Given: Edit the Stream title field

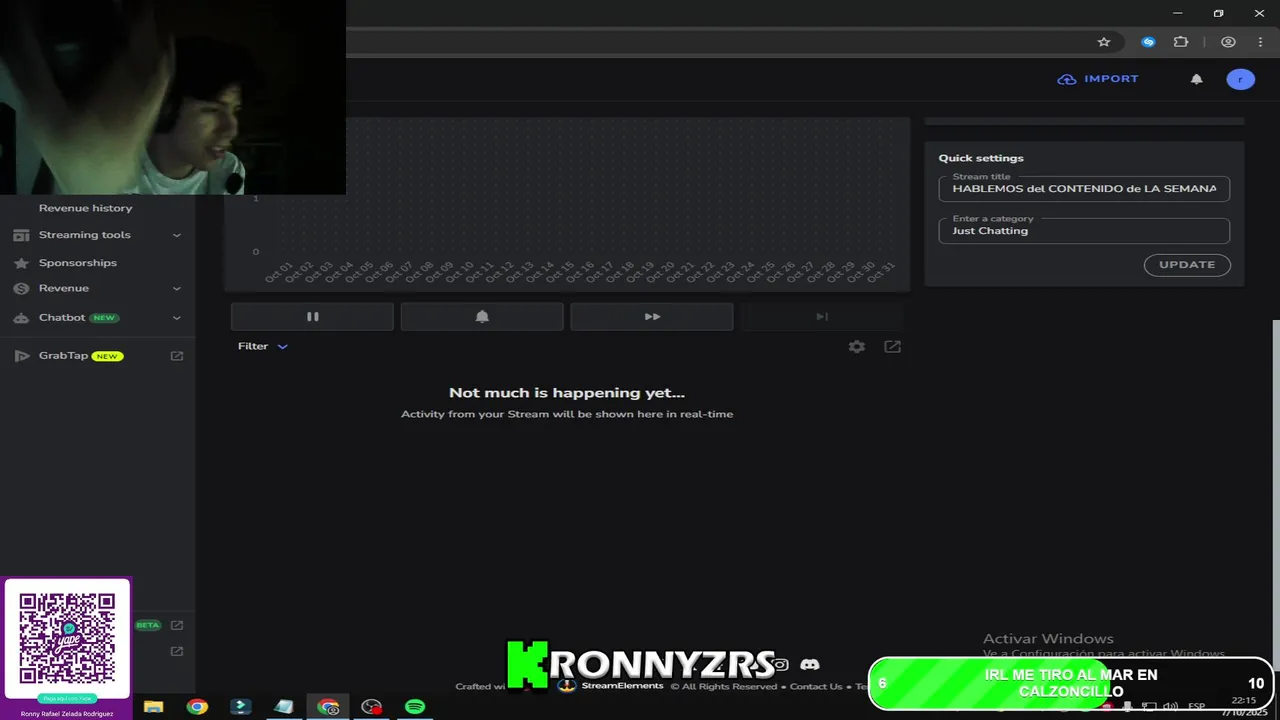Looking at the screenshot, I should pyautogui.click(x=1084, y=188).
